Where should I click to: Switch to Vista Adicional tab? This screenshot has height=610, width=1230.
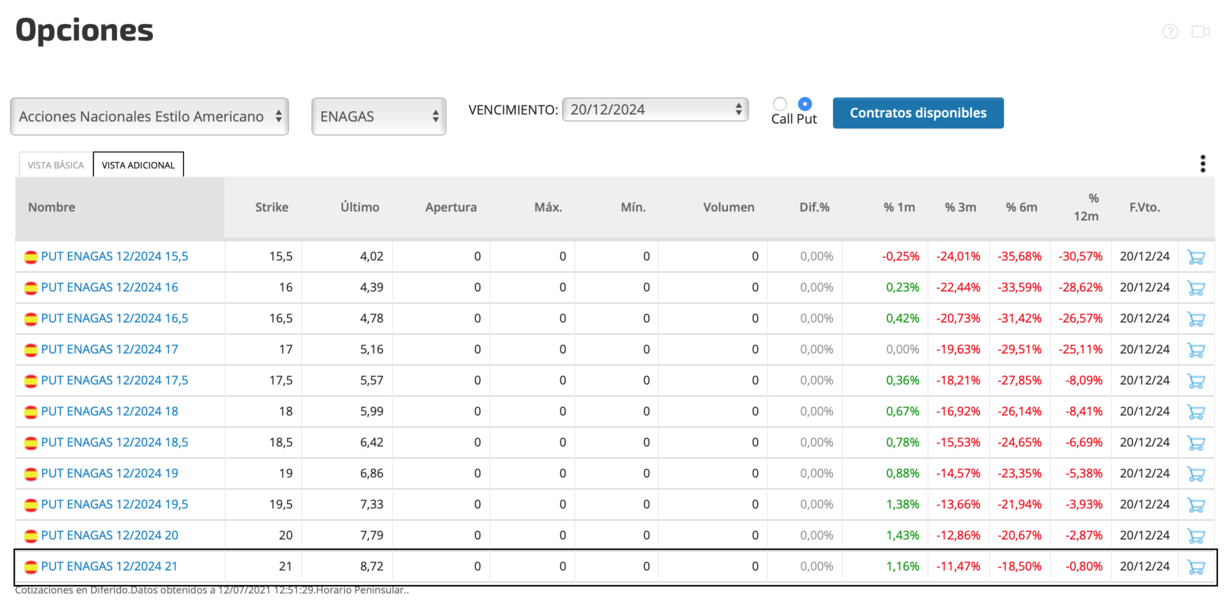[x=139, y=165]
